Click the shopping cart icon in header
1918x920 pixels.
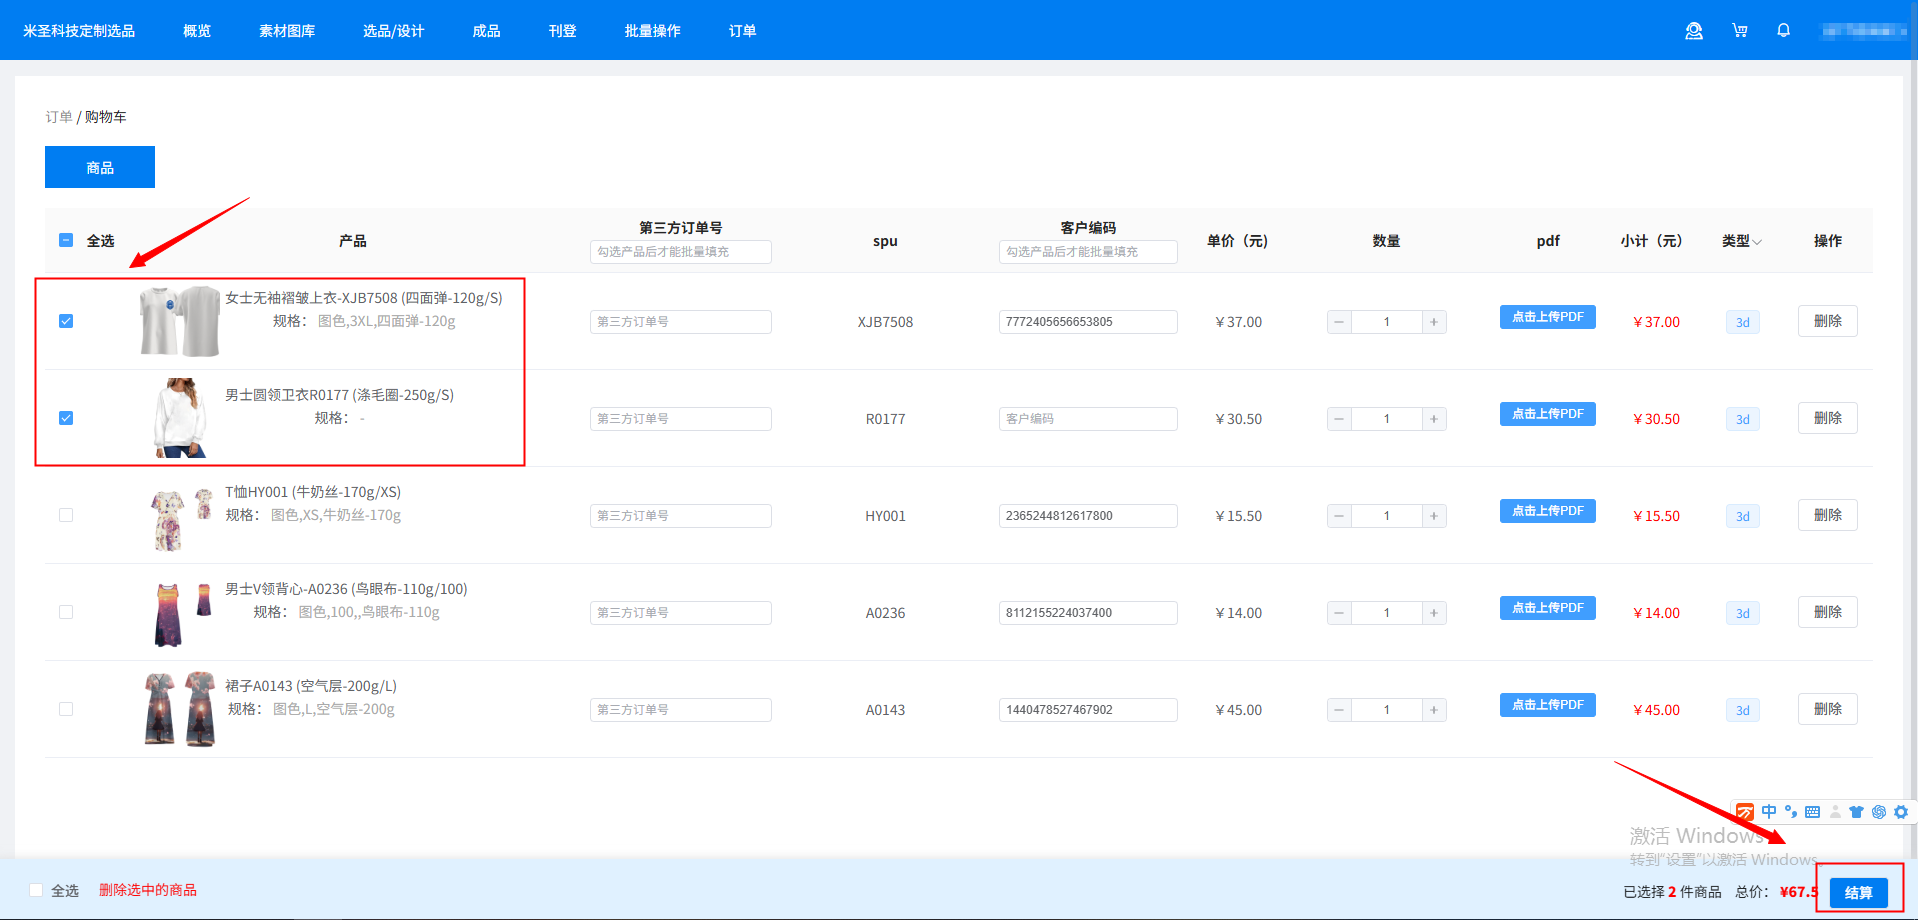click(1740, 31)
